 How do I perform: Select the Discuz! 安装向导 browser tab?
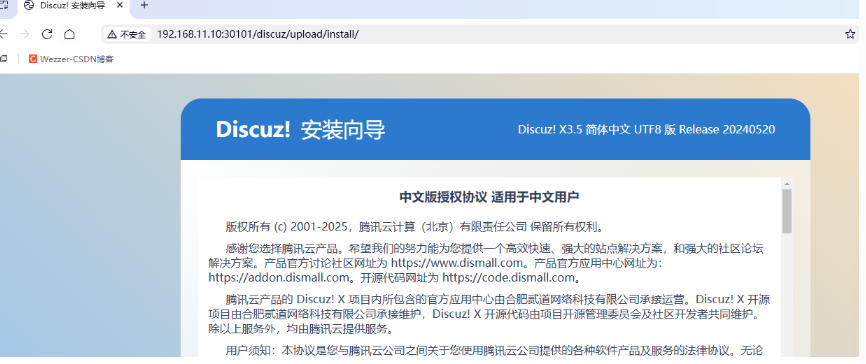72,6
